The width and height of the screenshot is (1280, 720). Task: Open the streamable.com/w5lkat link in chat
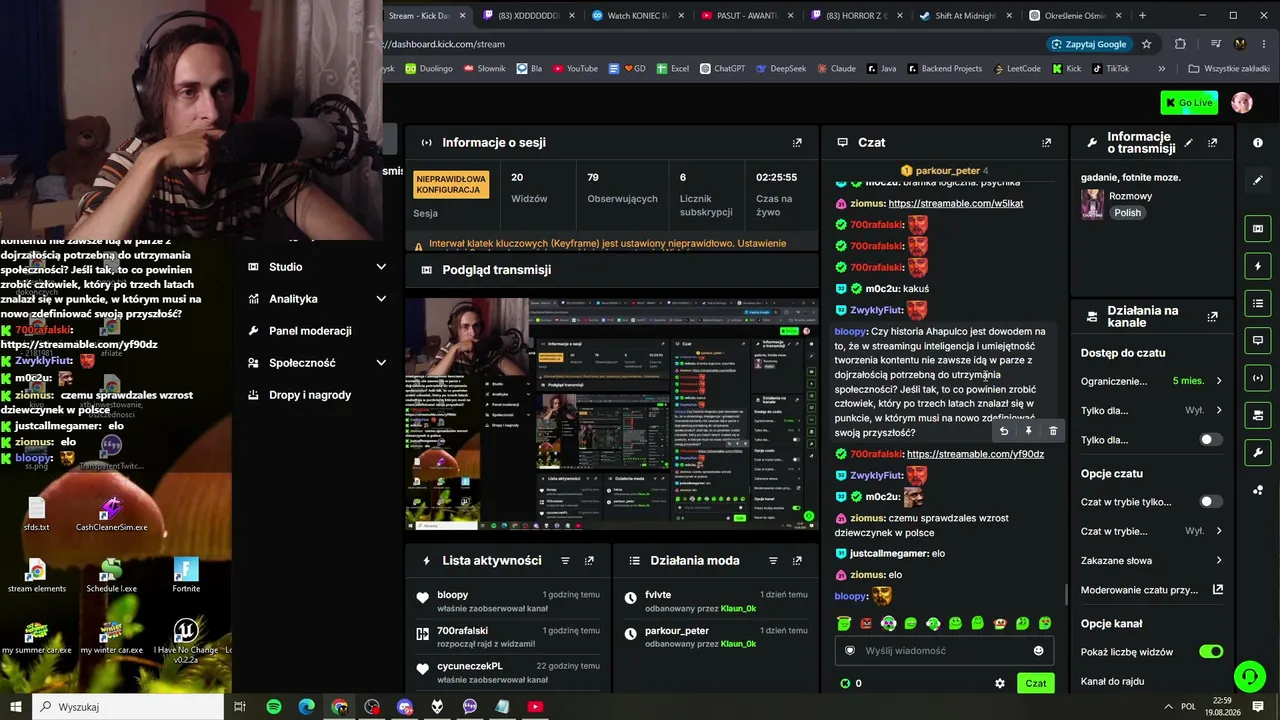(x=956, y=204)
